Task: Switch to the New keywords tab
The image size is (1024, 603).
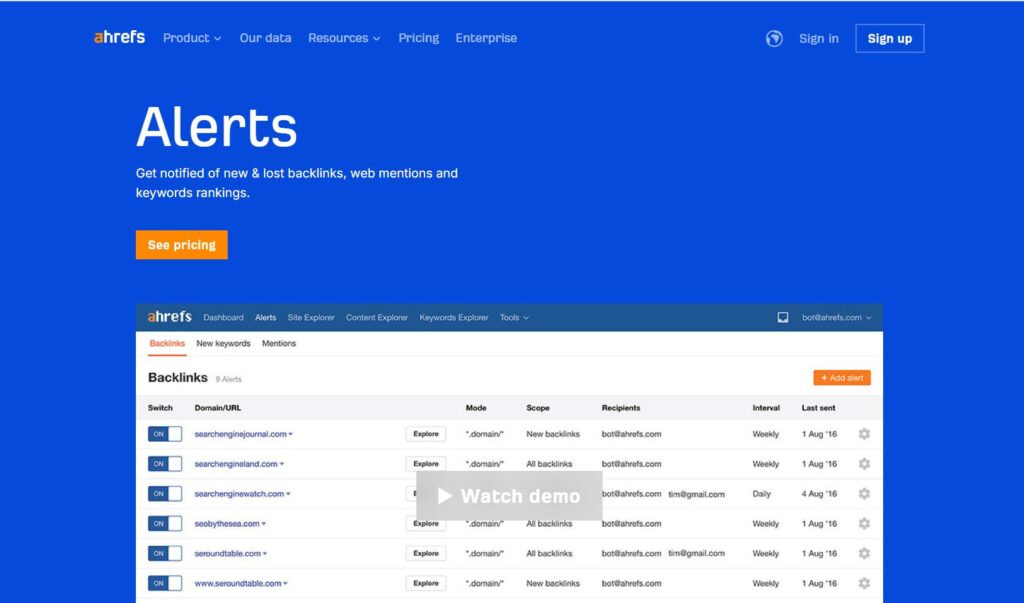Action: tap(223, 343)
